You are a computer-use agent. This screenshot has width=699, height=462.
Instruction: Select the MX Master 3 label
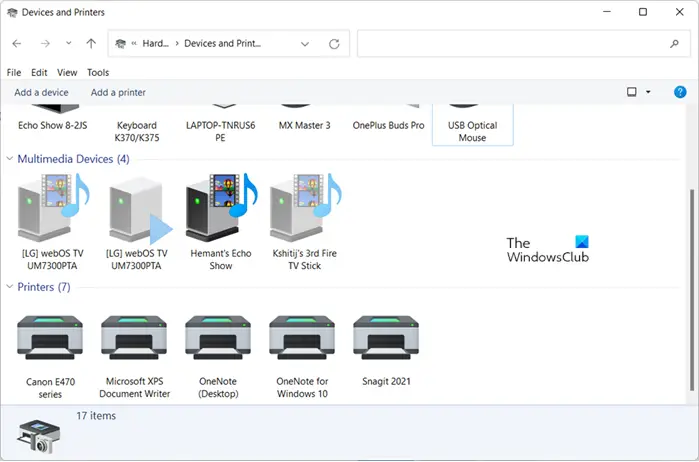pos(304,125)
